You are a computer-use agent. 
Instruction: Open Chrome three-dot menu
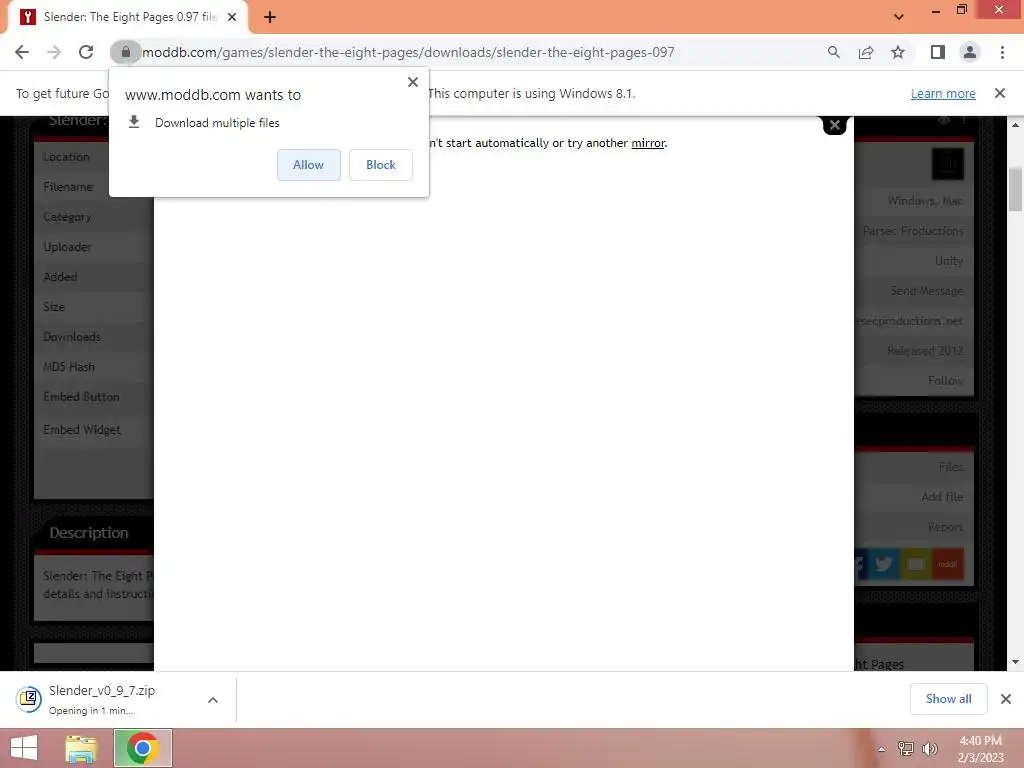click(x=1002, y=52)
